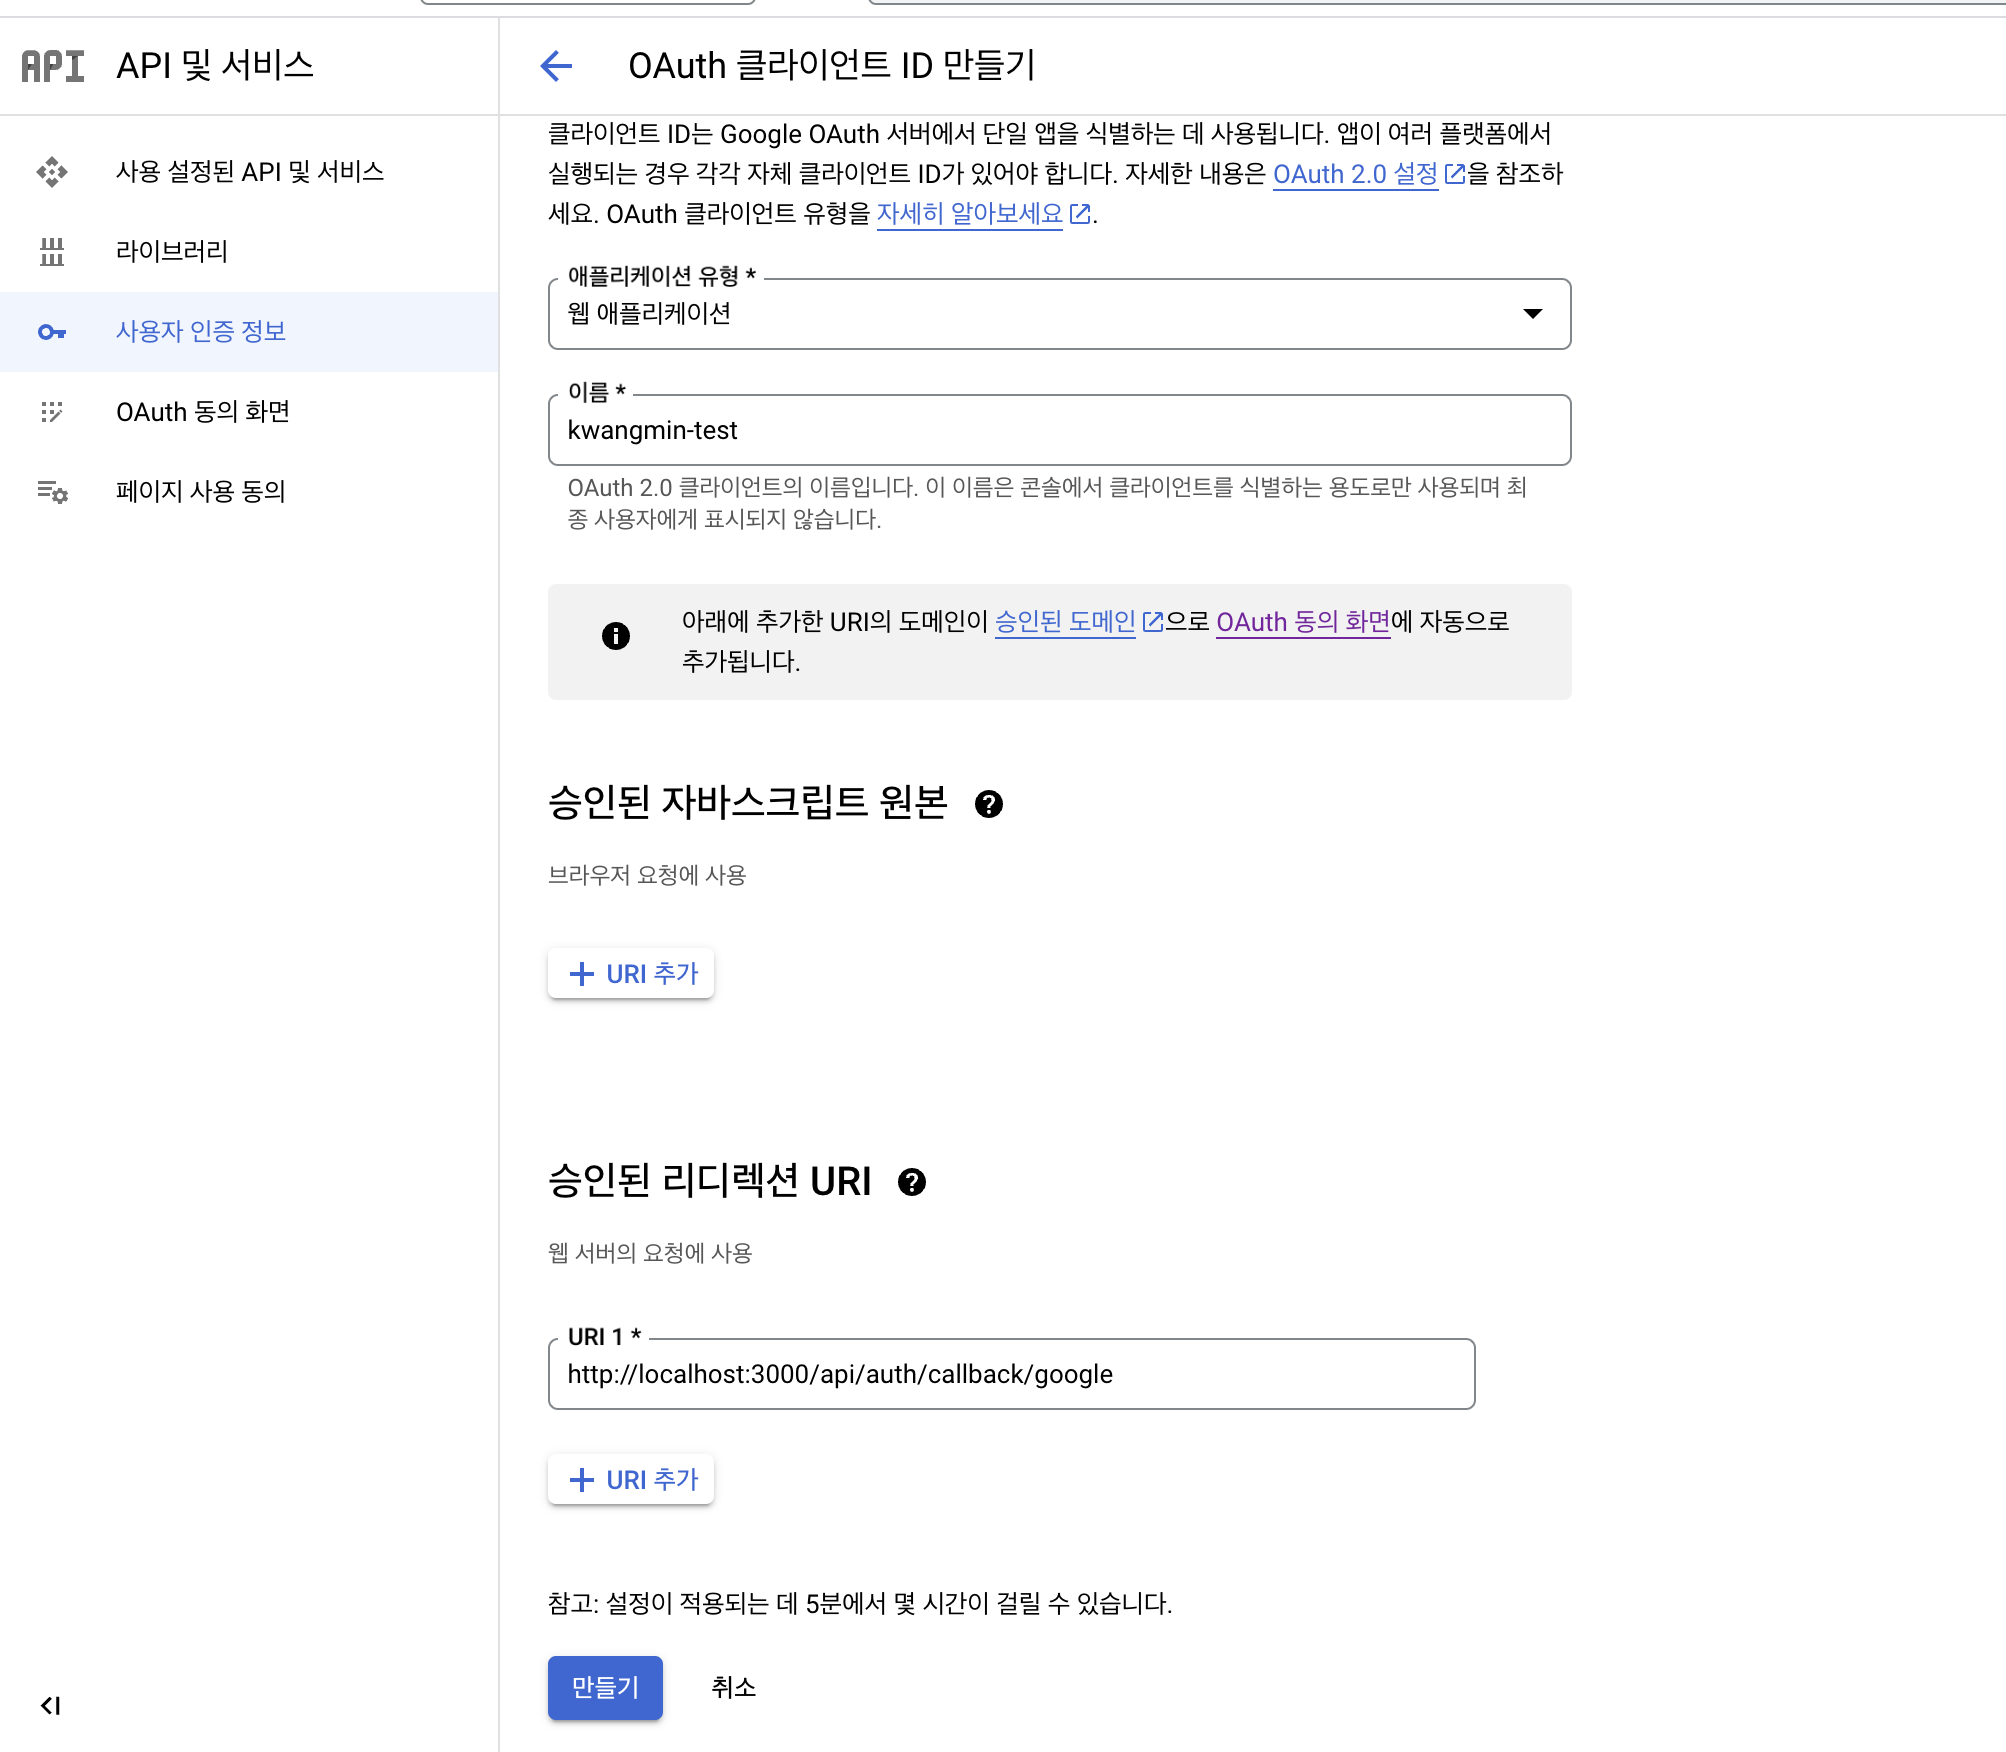Click the help icon beside authorized redirect URI
Screen dimensions: 2006x1752
point(911,1182)
